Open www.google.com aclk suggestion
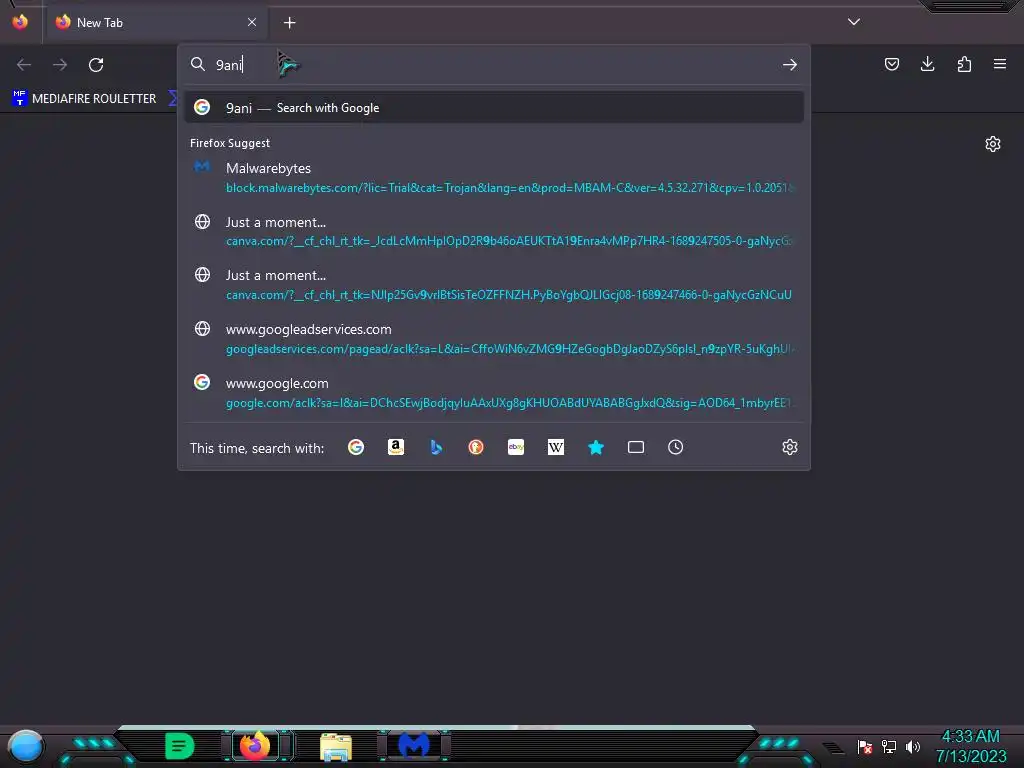Screen dimensions: 1024x768 [494, 392]
